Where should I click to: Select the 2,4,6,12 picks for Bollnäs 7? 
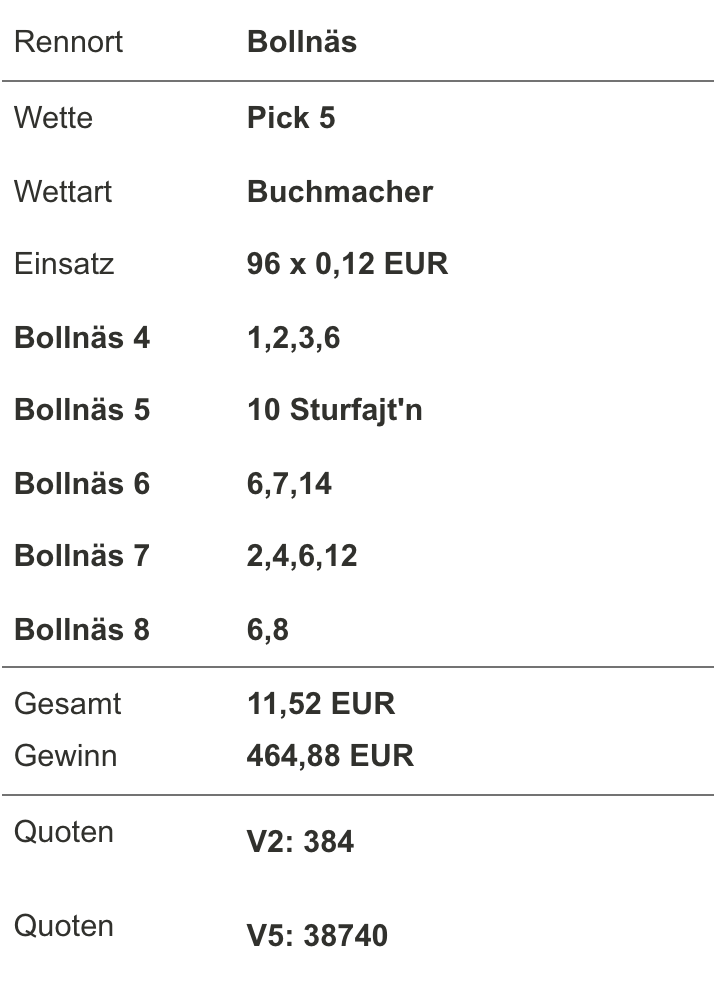(x=302, y=556)
